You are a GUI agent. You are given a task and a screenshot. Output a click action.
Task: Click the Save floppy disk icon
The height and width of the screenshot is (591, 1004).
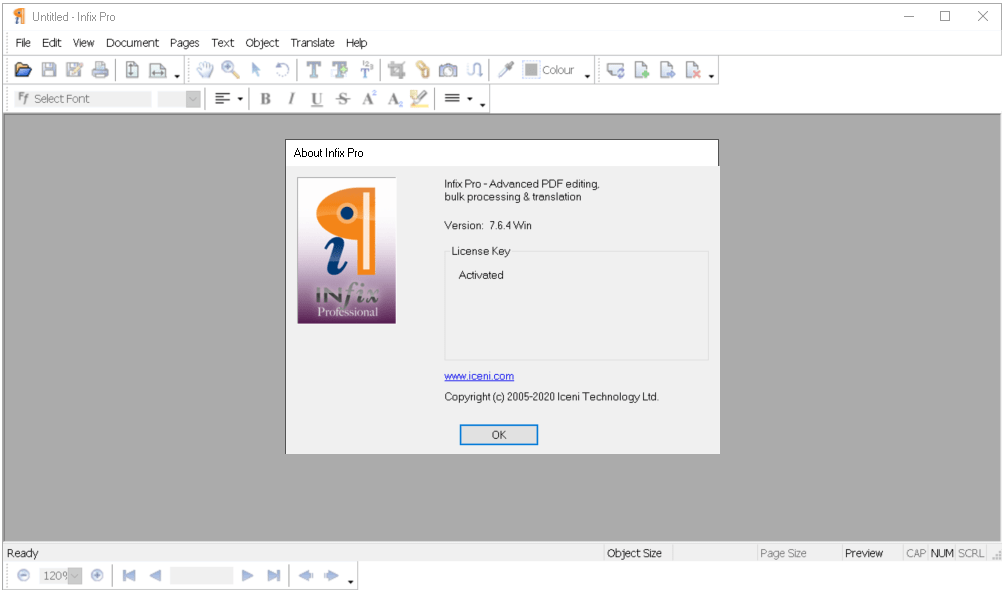click(49, 70)
